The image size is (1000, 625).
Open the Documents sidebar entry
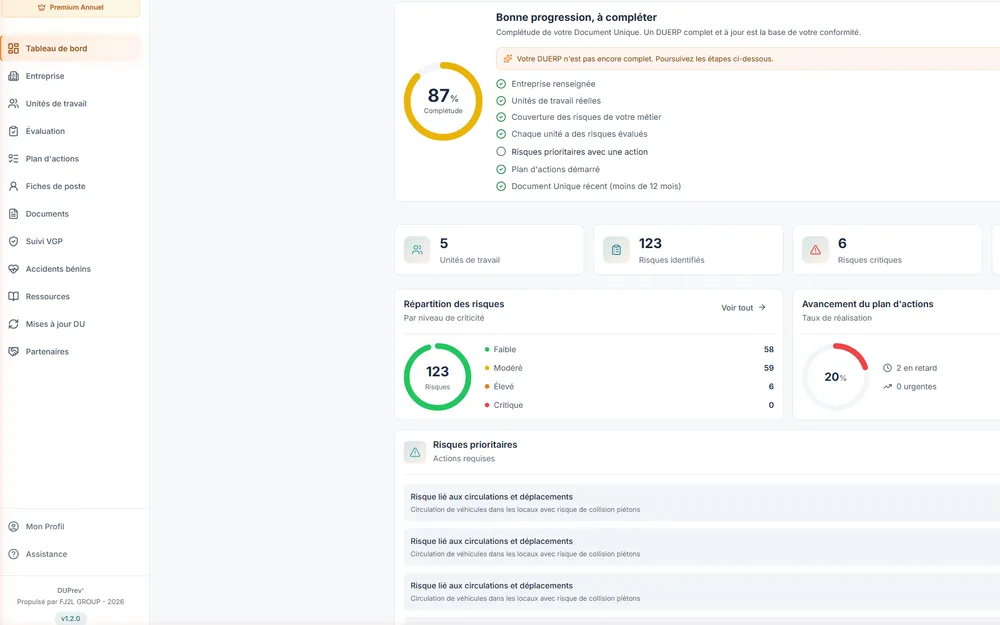[70, 214]
